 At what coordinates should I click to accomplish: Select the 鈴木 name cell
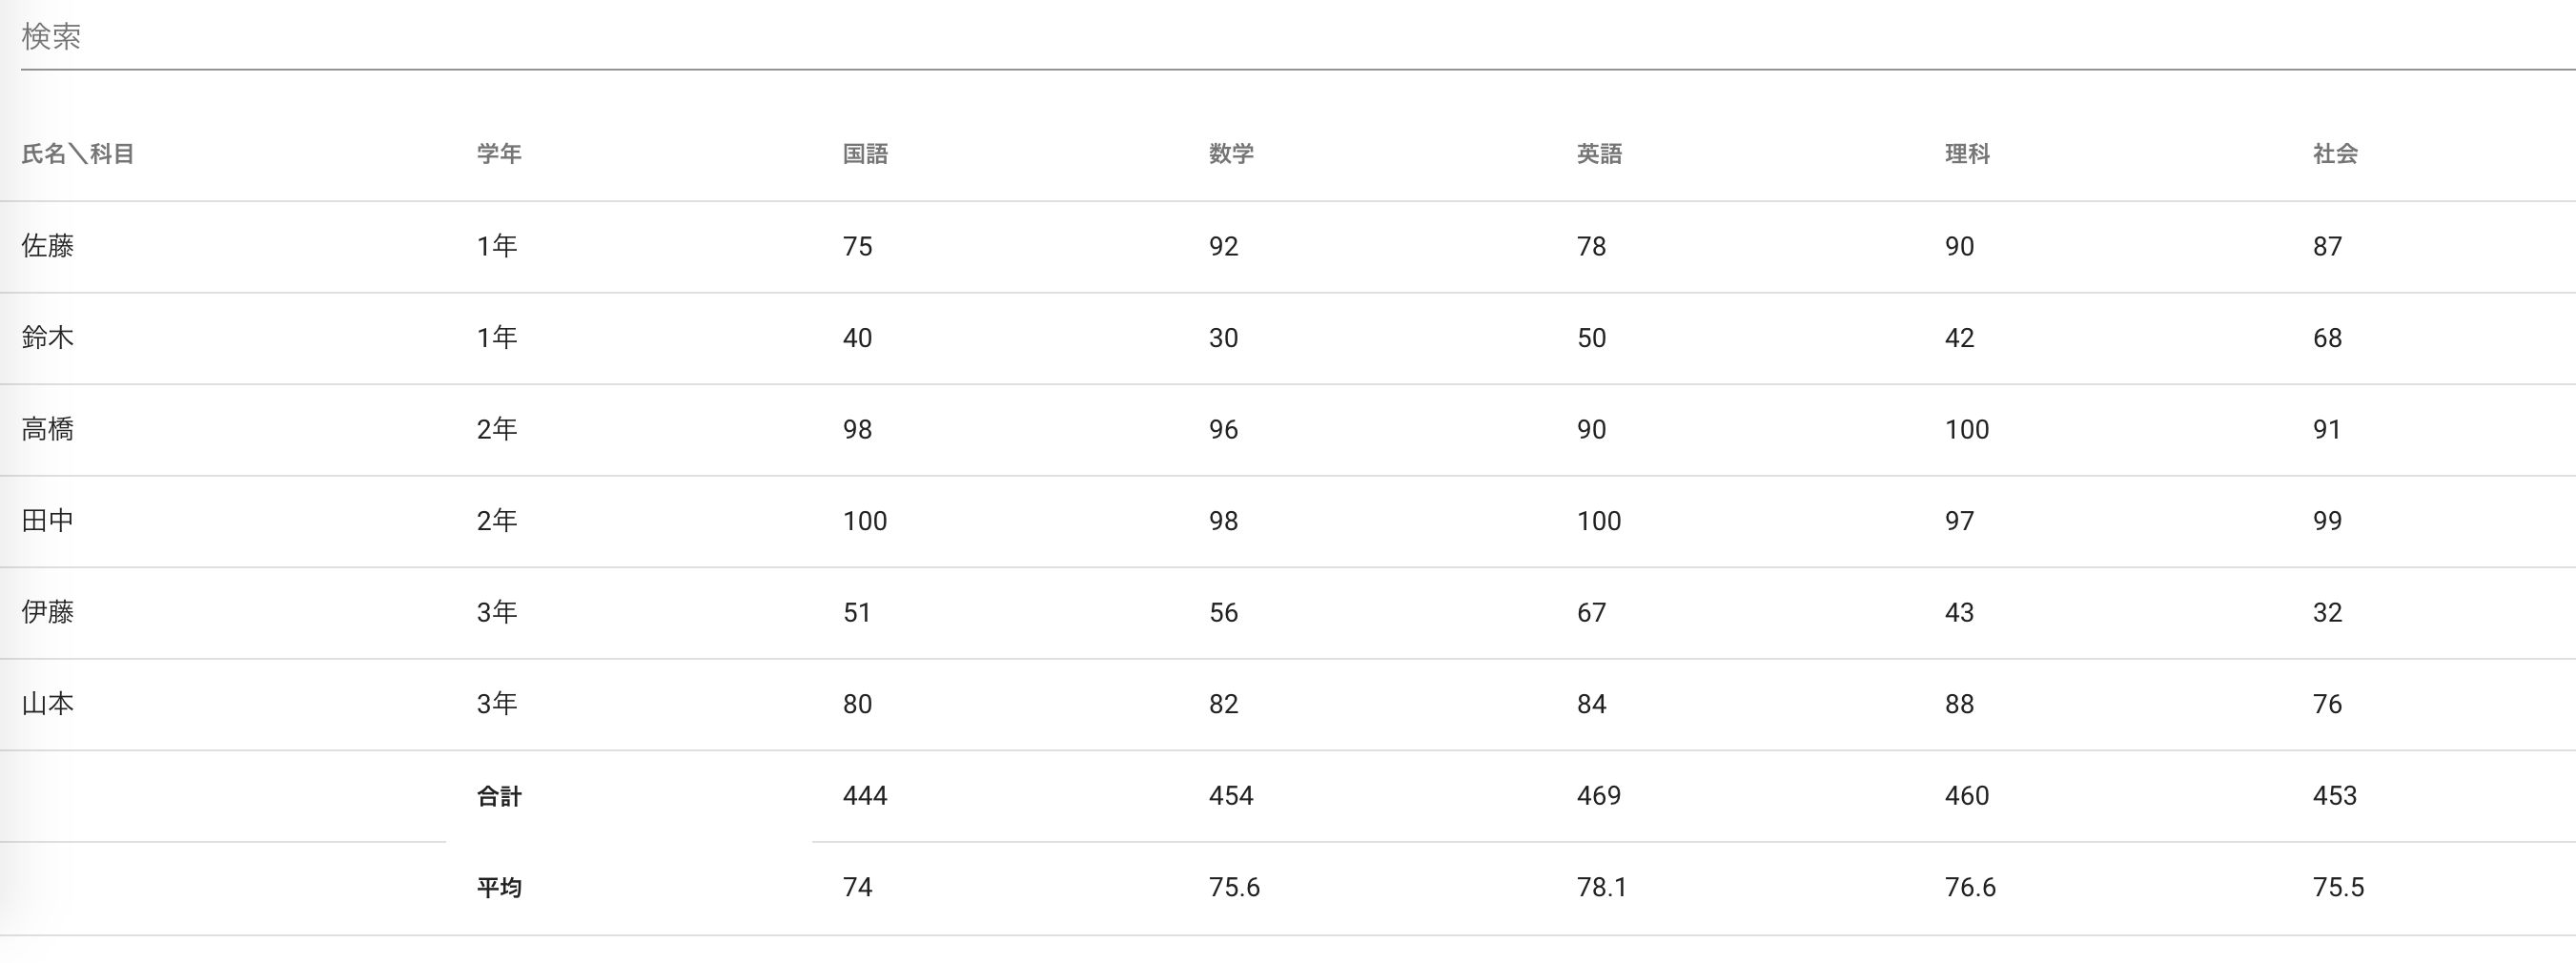click(x=48, y=338)
